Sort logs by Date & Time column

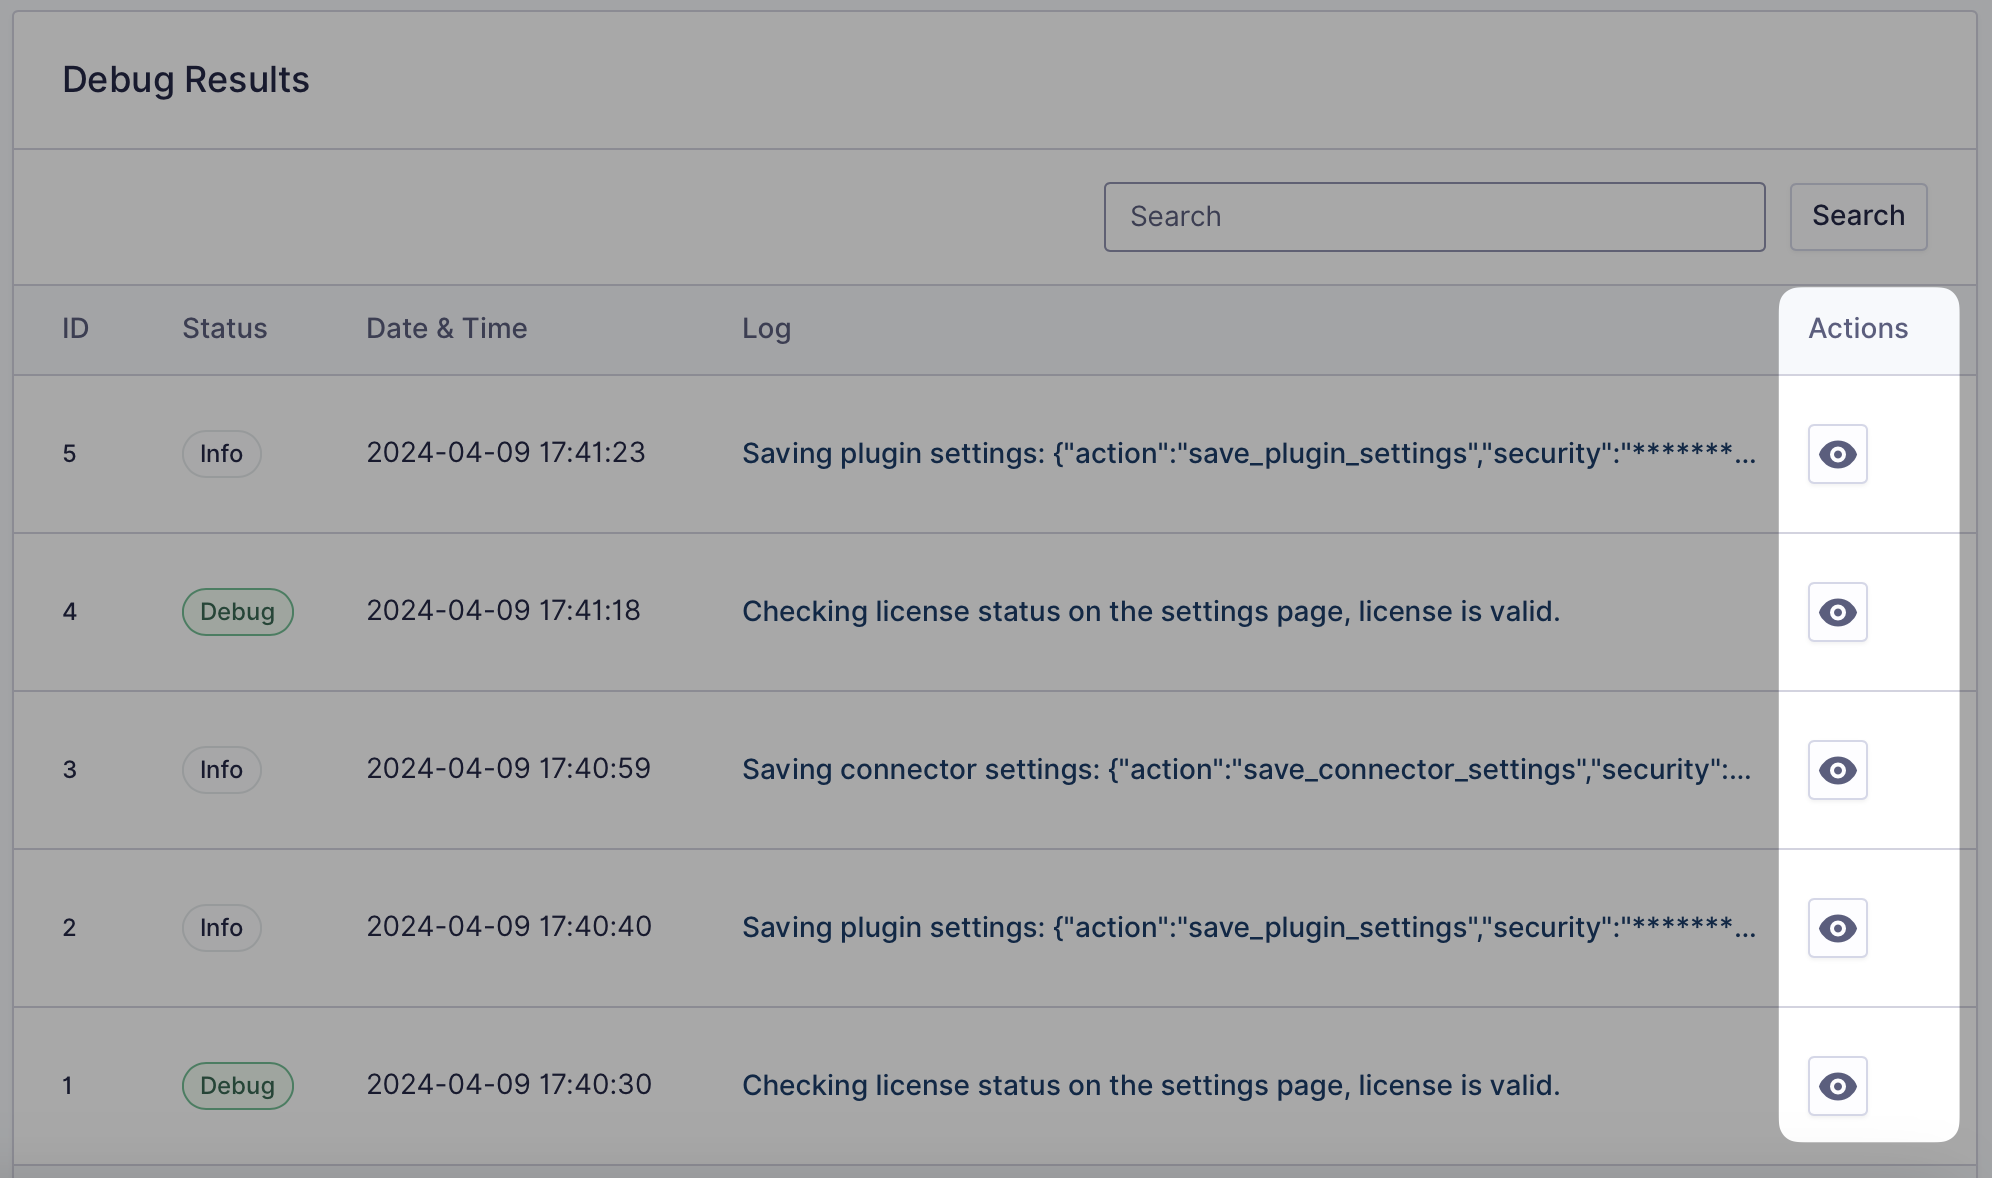pyautogui.click(x=446, y=328)
